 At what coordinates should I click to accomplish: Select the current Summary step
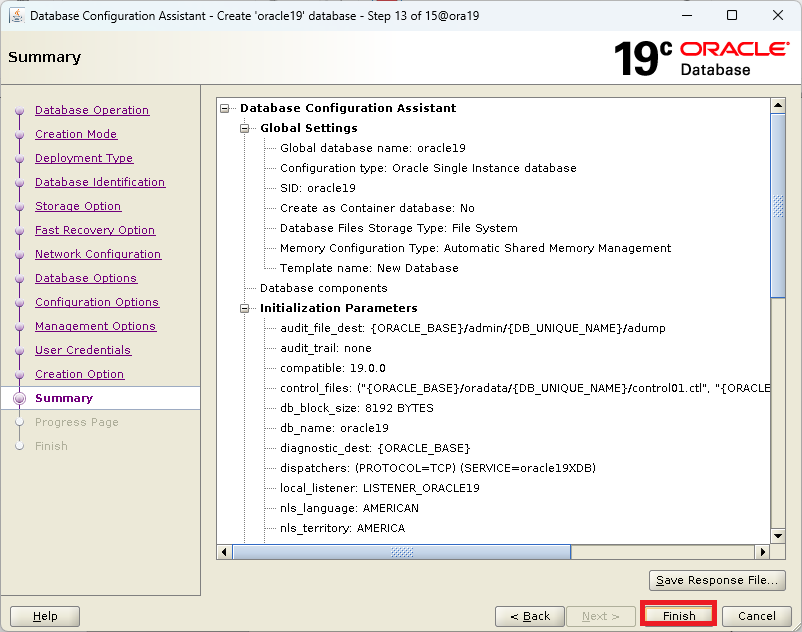64,398
